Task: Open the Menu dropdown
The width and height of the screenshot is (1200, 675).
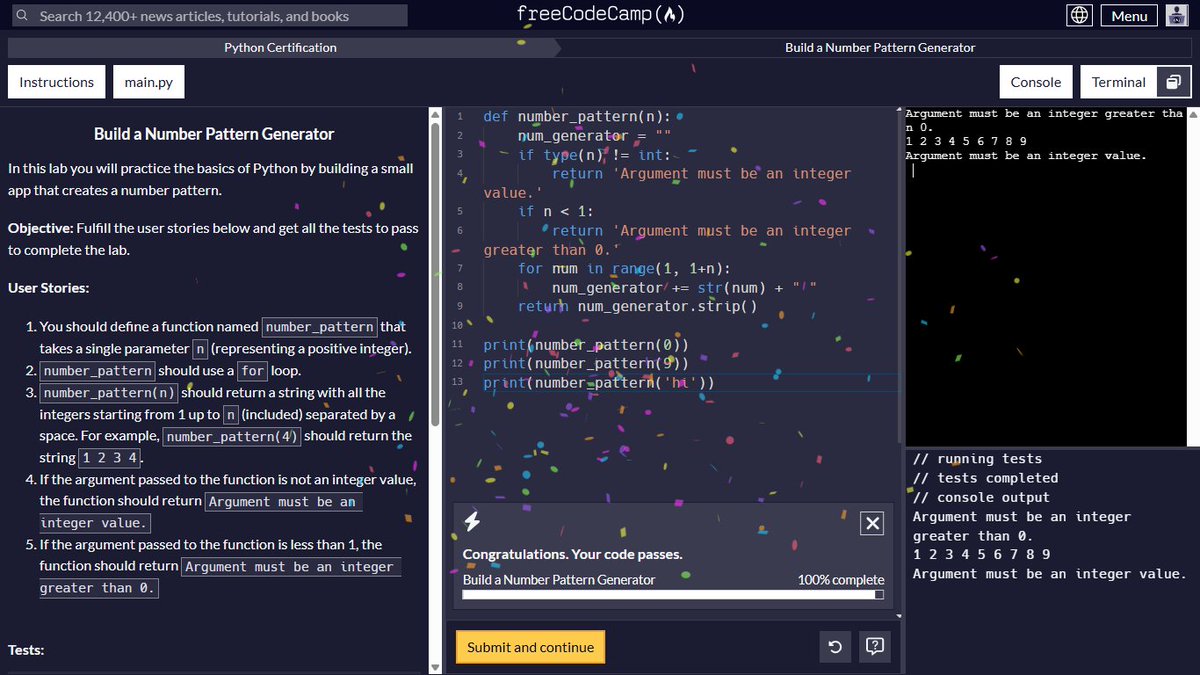Action: (1128, 15)
